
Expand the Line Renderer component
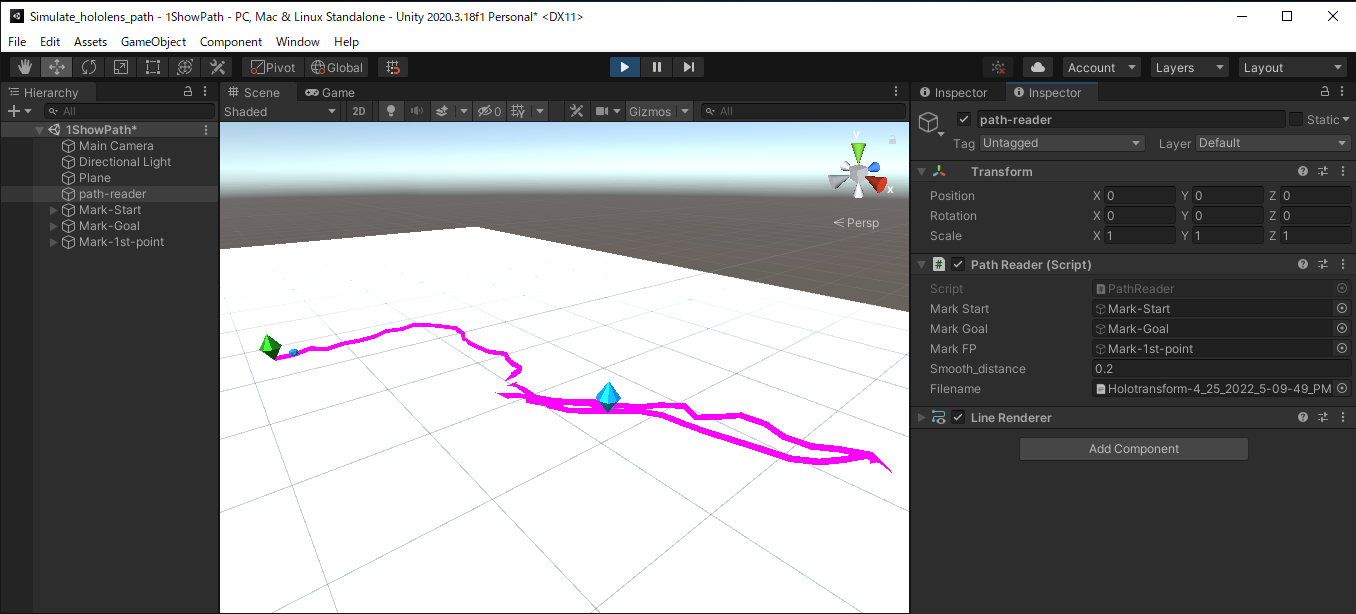point(921,417)
